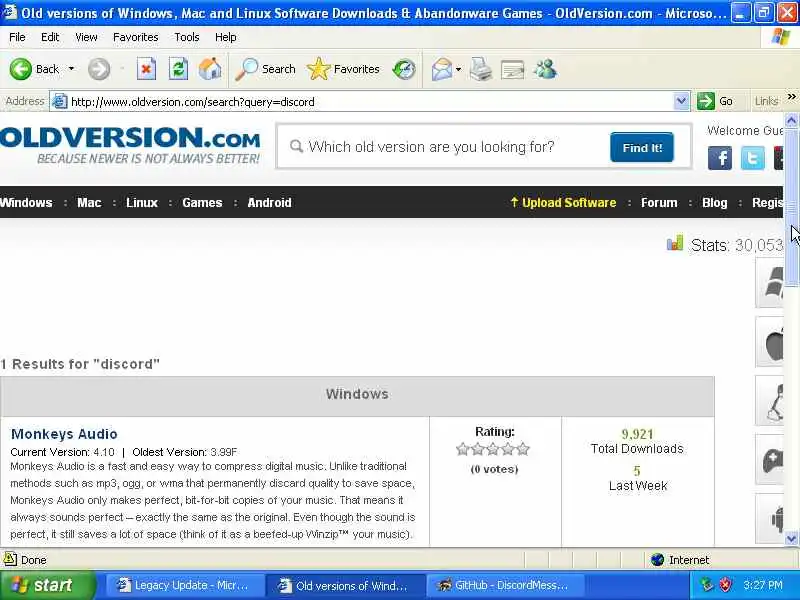Open the Back history dropdown arrow
This screenshot has height=600, width=800.
pyautogui.click(x=71, y=69)
